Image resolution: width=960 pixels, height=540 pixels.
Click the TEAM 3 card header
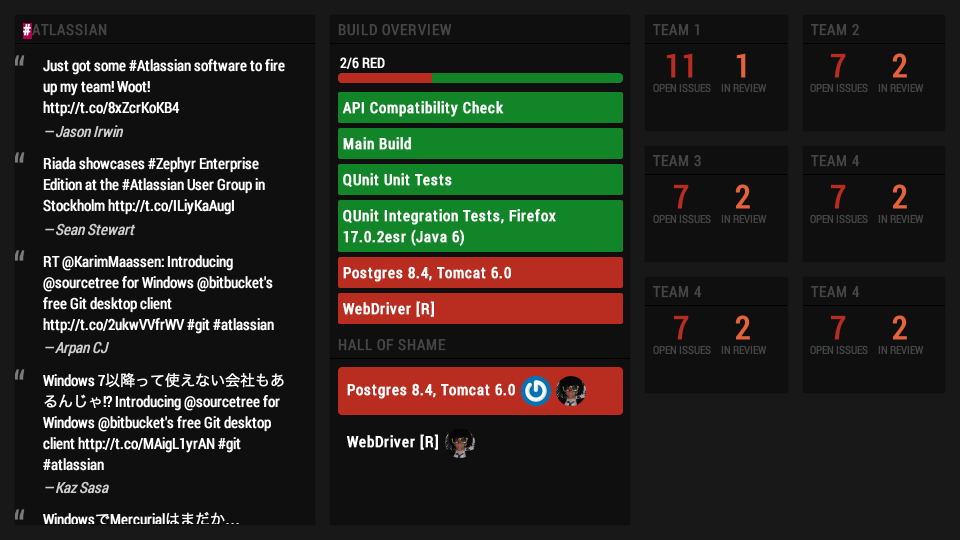tap(677, 161)
